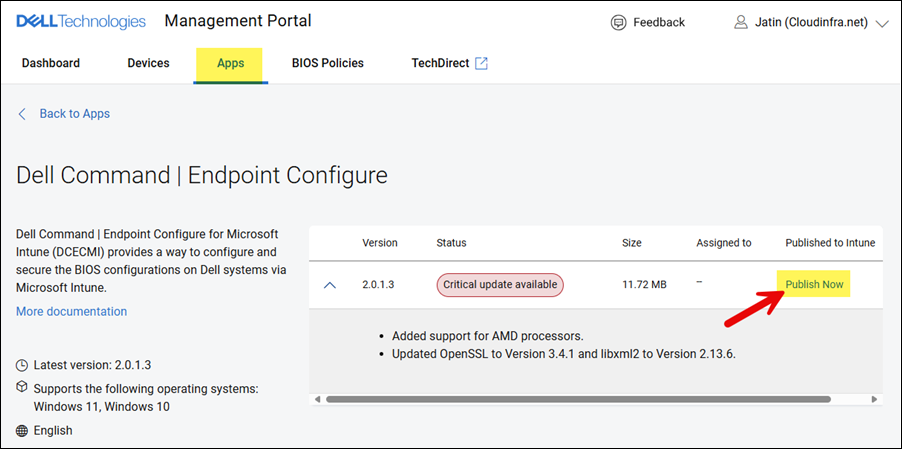The height and width of the screenshot is (449, 902).
Task: Click the scrollbar right arrow in table
Action: (x=874, y=399)
